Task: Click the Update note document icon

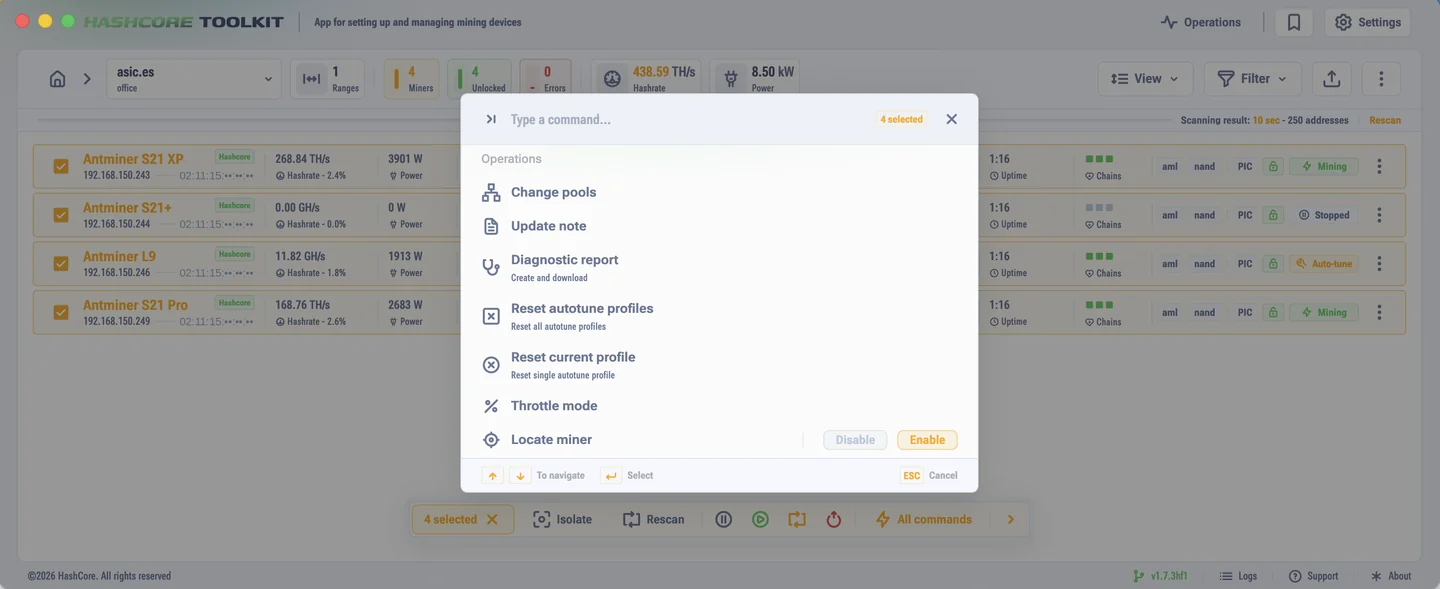Action: (x=491, y=227)
